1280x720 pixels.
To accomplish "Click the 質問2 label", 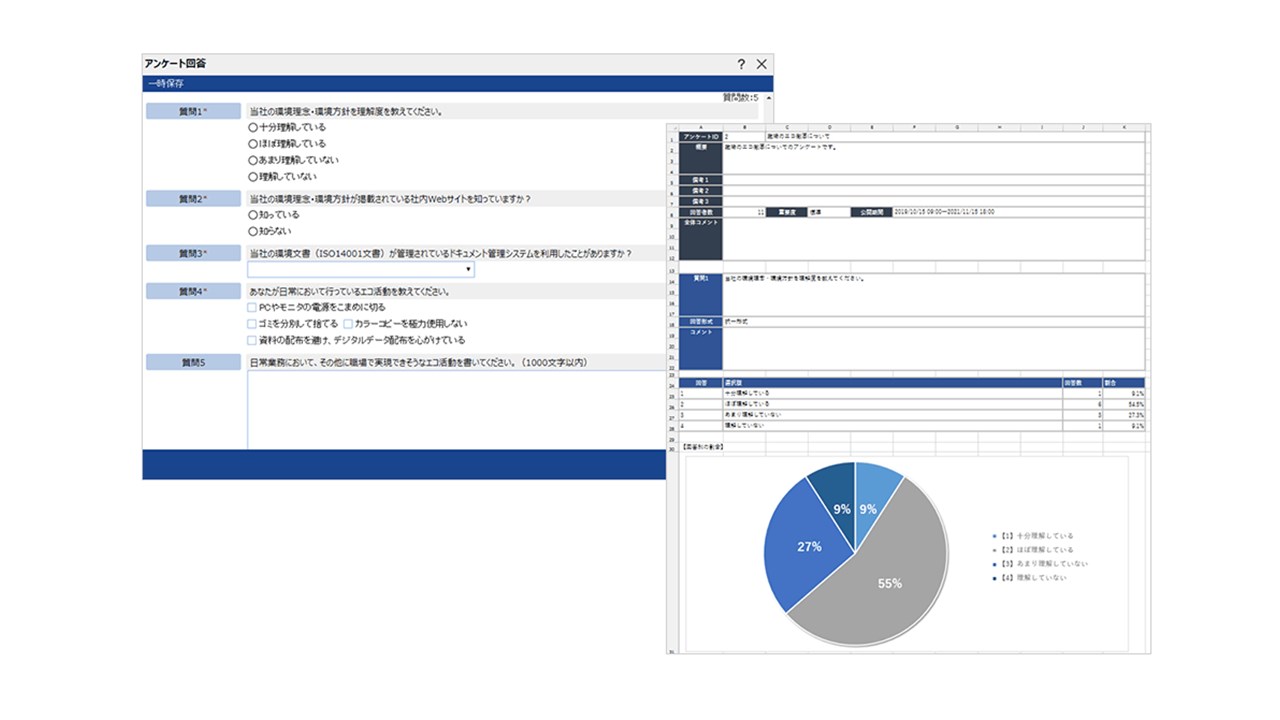I will 193,199.
